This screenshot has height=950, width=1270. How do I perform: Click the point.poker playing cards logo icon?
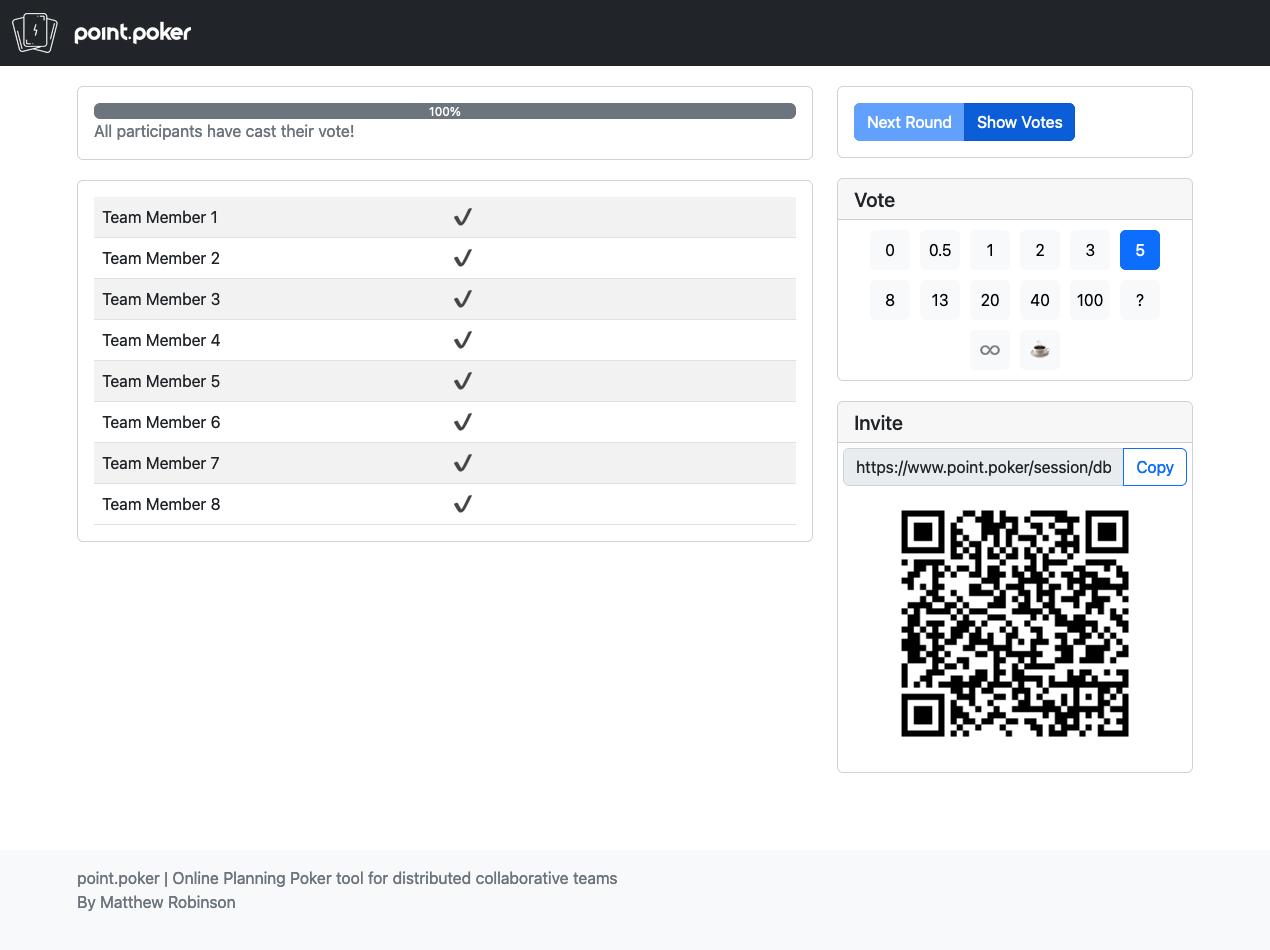click(35, 33)
